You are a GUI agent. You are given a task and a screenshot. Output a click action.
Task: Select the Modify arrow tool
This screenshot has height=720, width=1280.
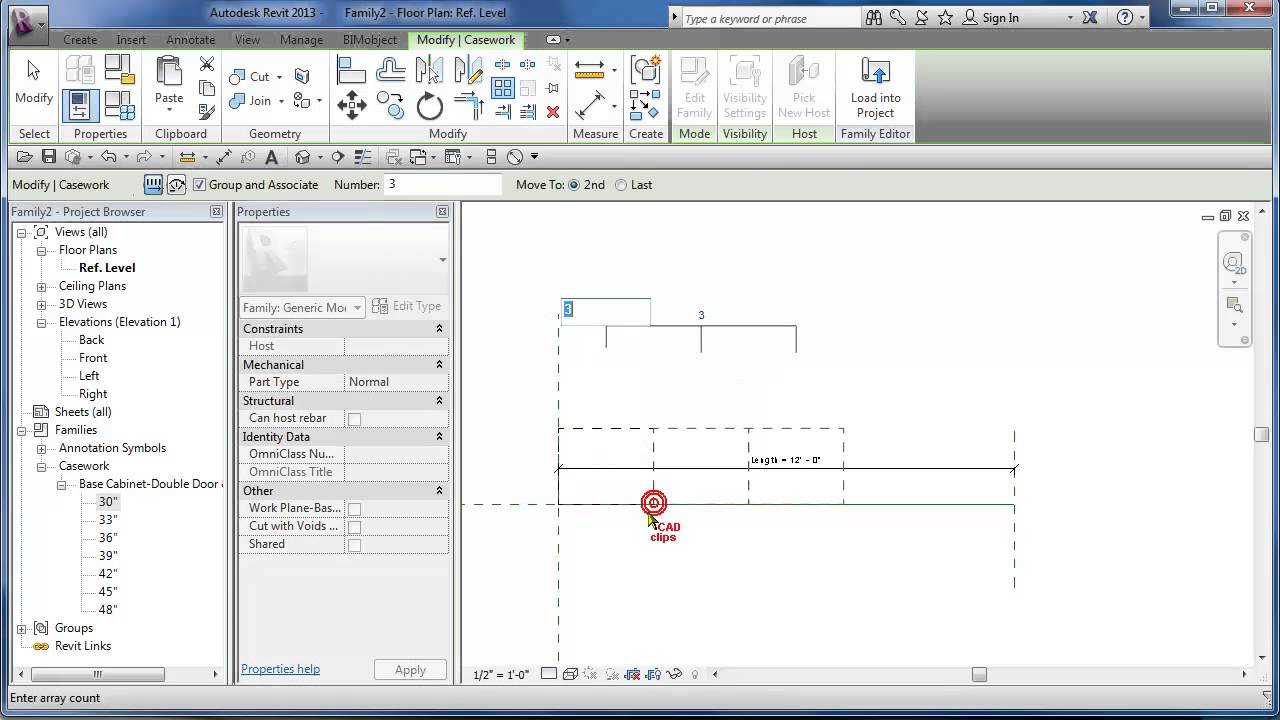click(34, 82)
